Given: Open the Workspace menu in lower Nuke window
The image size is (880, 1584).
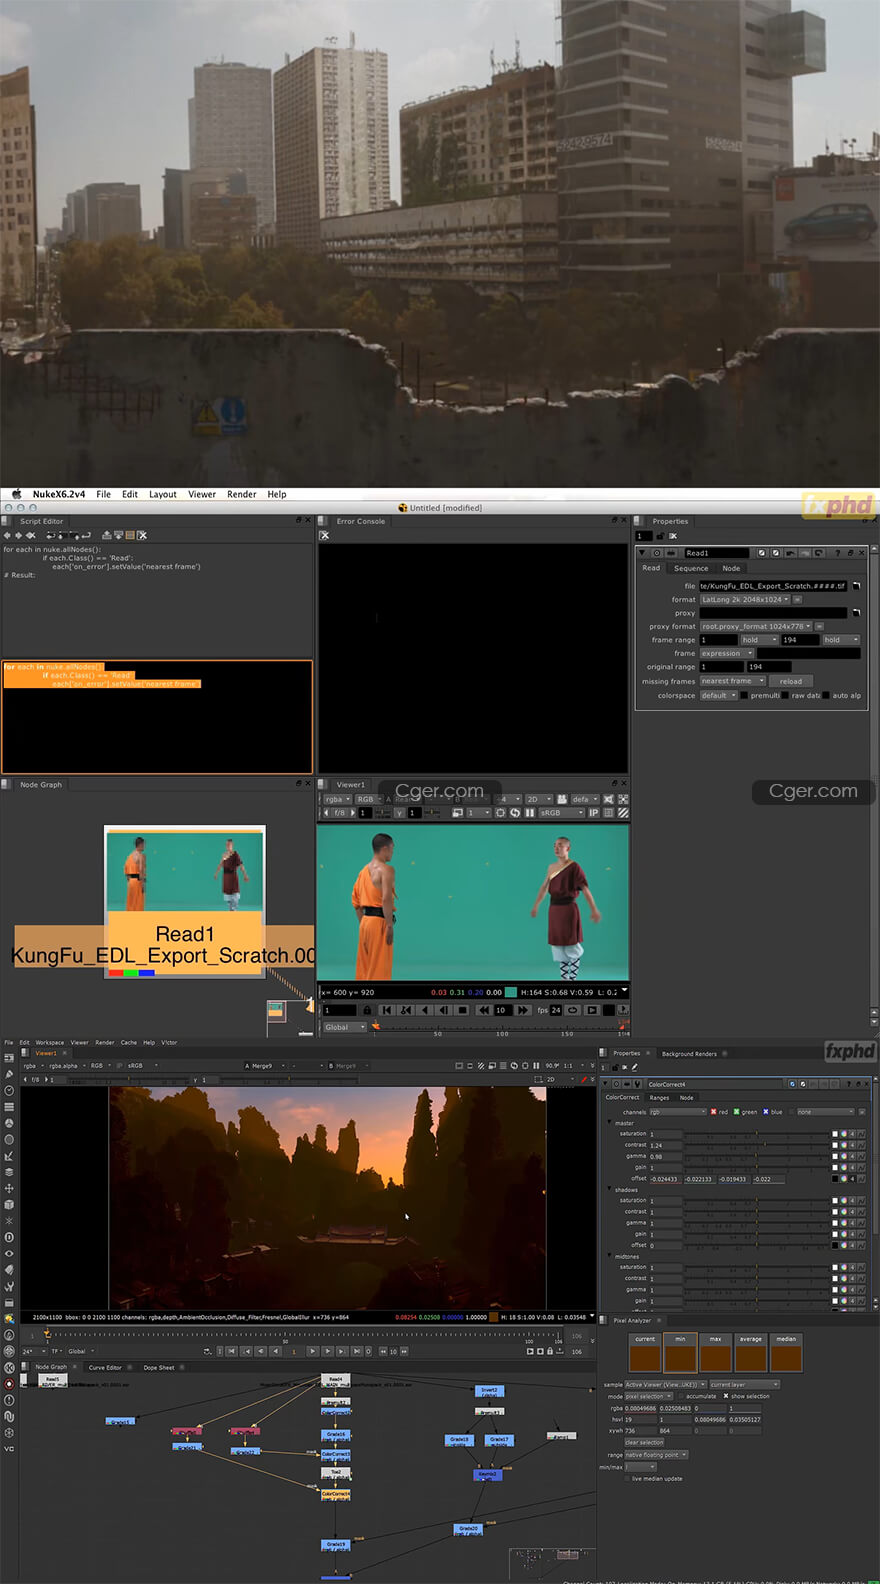Looking at the screenshot, I should [49, 1042].
